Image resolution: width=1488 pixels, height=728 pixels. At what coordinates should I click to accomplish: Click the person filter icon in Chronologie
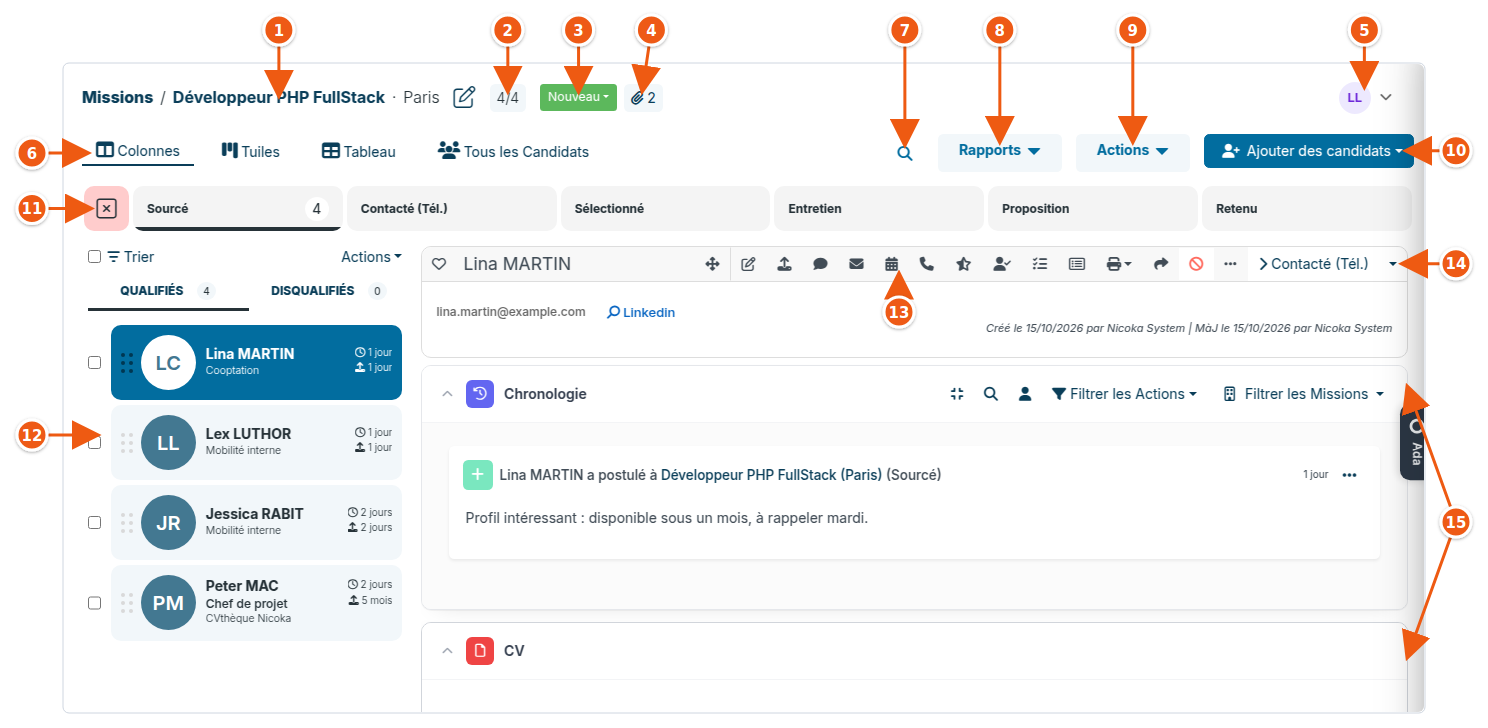click(x=1025, y=394)
